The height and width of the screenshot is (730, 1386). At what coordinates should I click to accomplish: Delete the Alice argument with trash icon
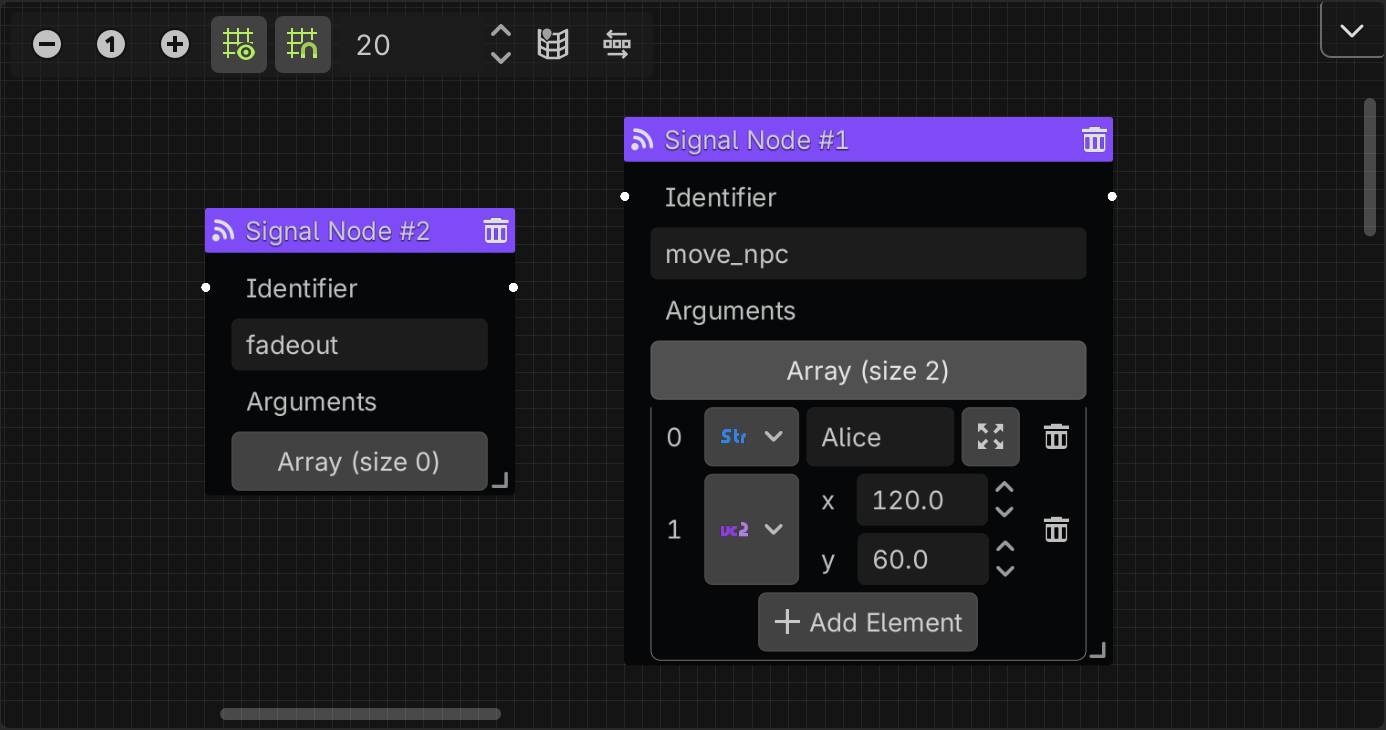pyautogui.click(x=1055, y=436)
